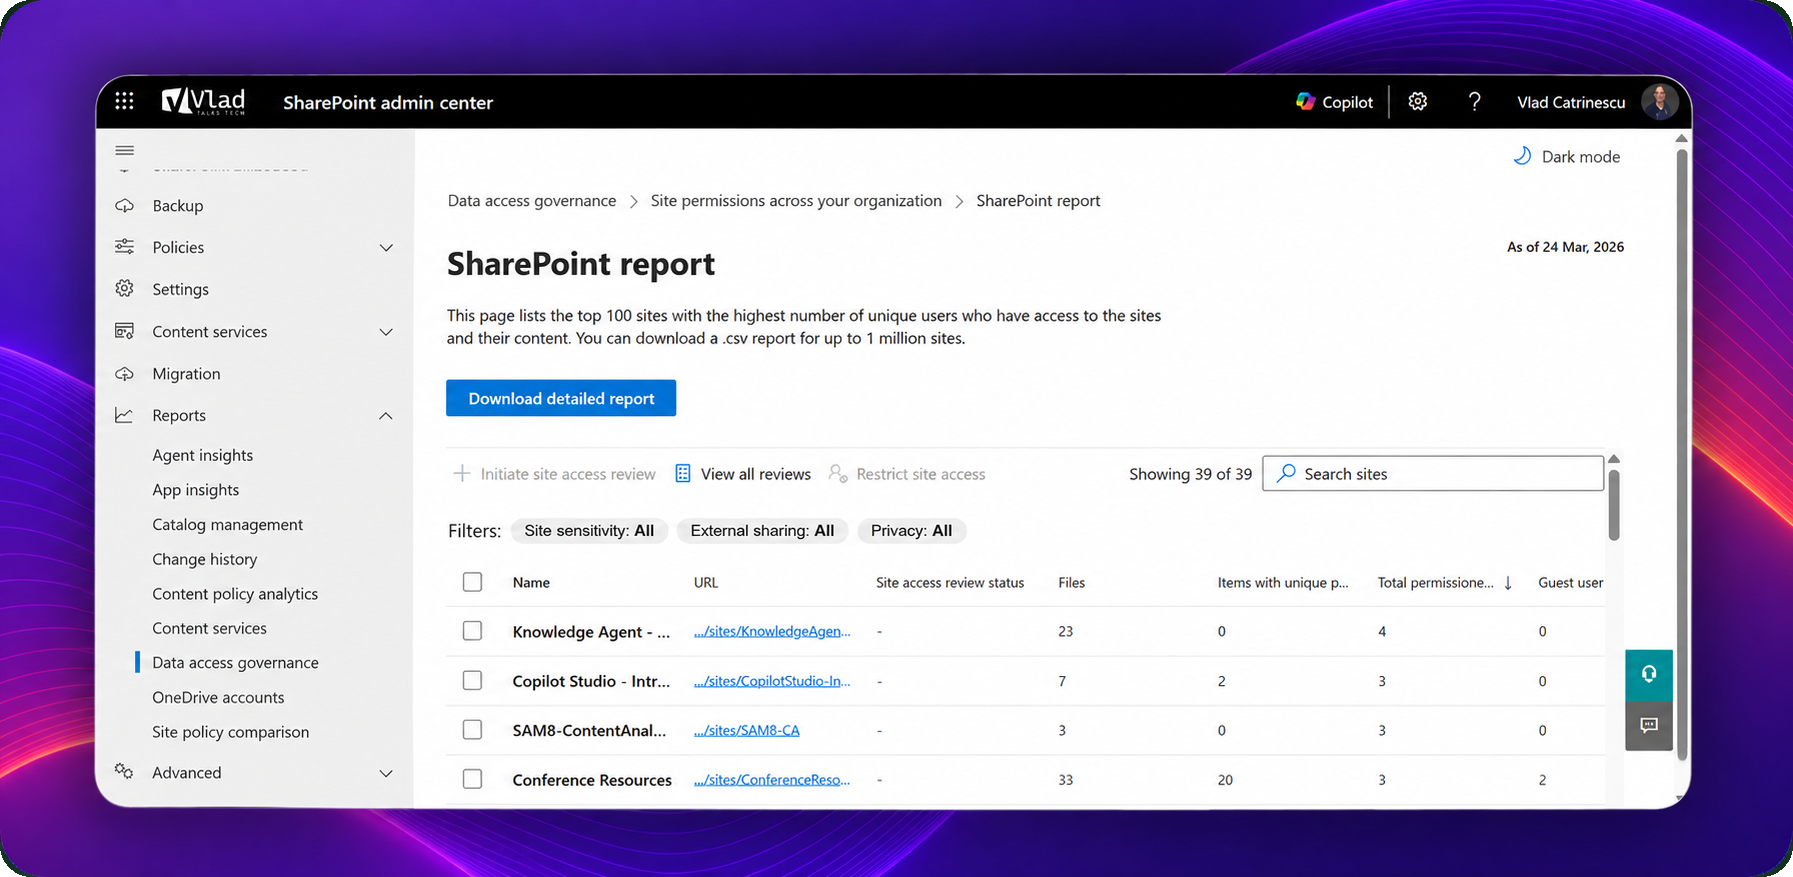
Task: Select Data access governance in sidebar
Action: (x=236, y=663)
